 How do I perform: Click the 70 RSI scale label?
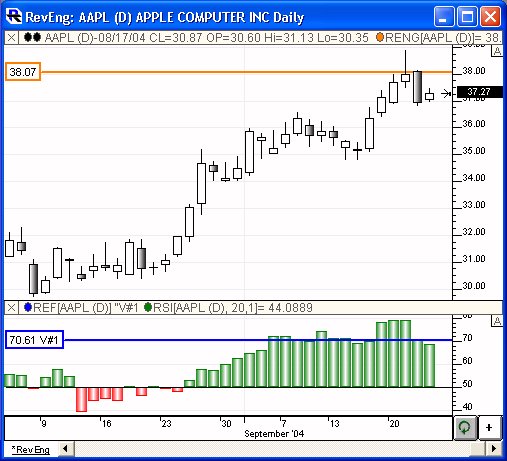(x=467, y=338)
